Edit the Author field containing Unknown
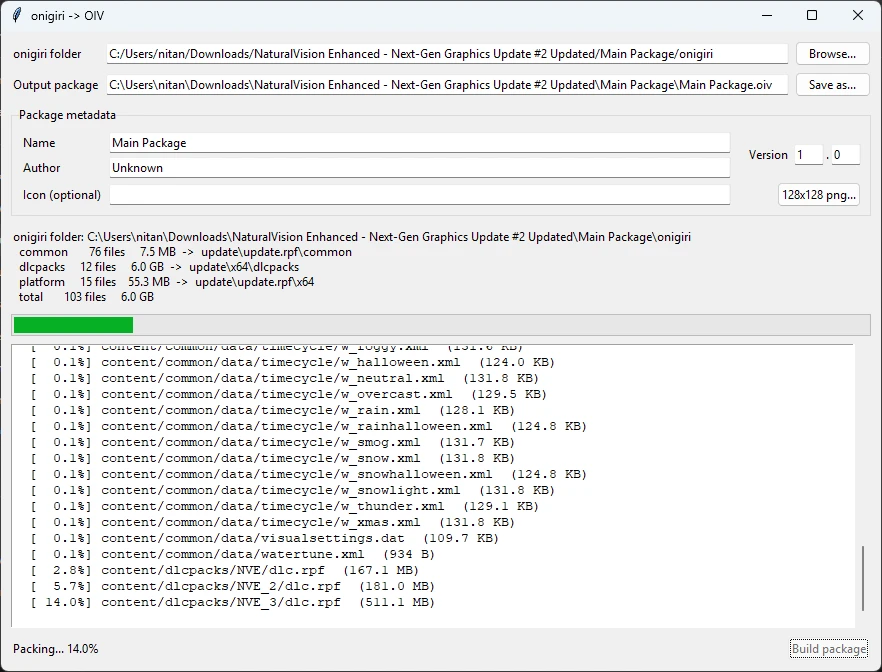This screenshot has width=882, height=672. pos(420,168)
